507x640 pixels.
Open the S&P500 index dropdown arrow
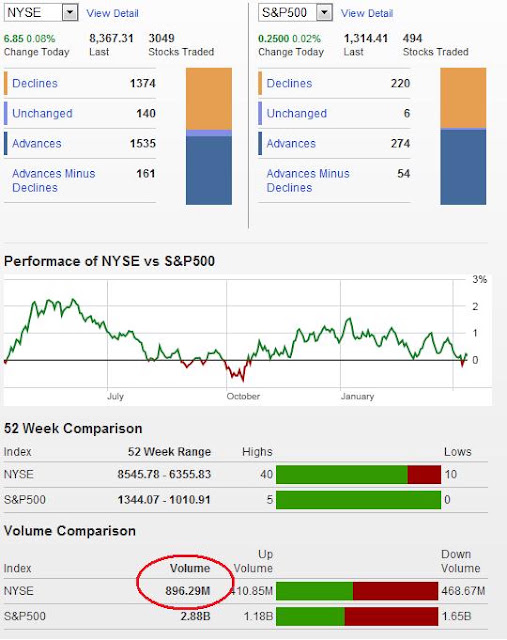(324, 13)
